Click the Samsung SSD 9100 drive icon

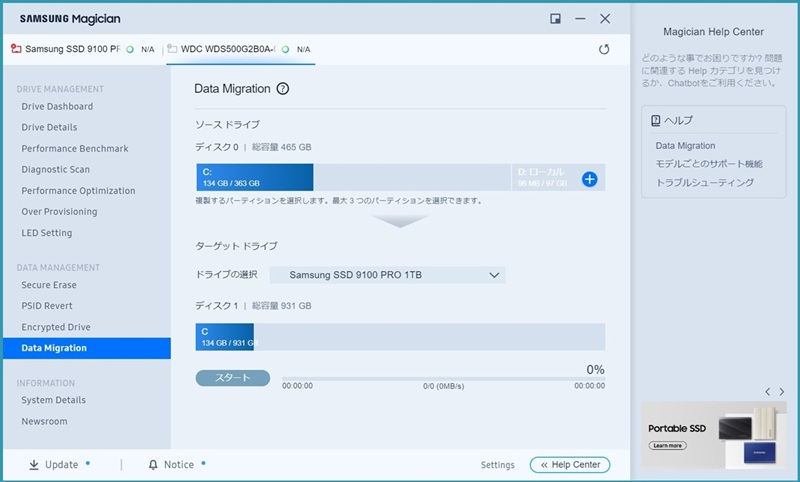16,49
